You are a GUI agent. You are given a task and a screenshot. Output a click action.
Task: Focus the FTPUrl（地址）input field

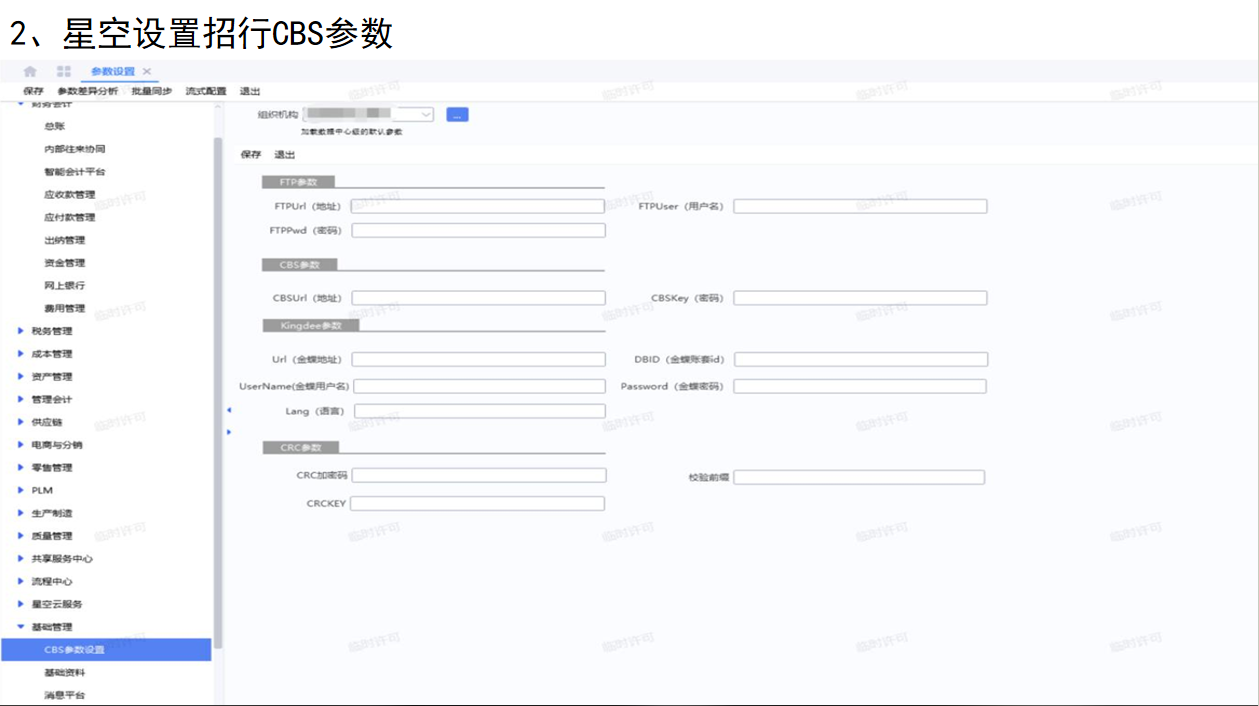(x=478, y=206)
